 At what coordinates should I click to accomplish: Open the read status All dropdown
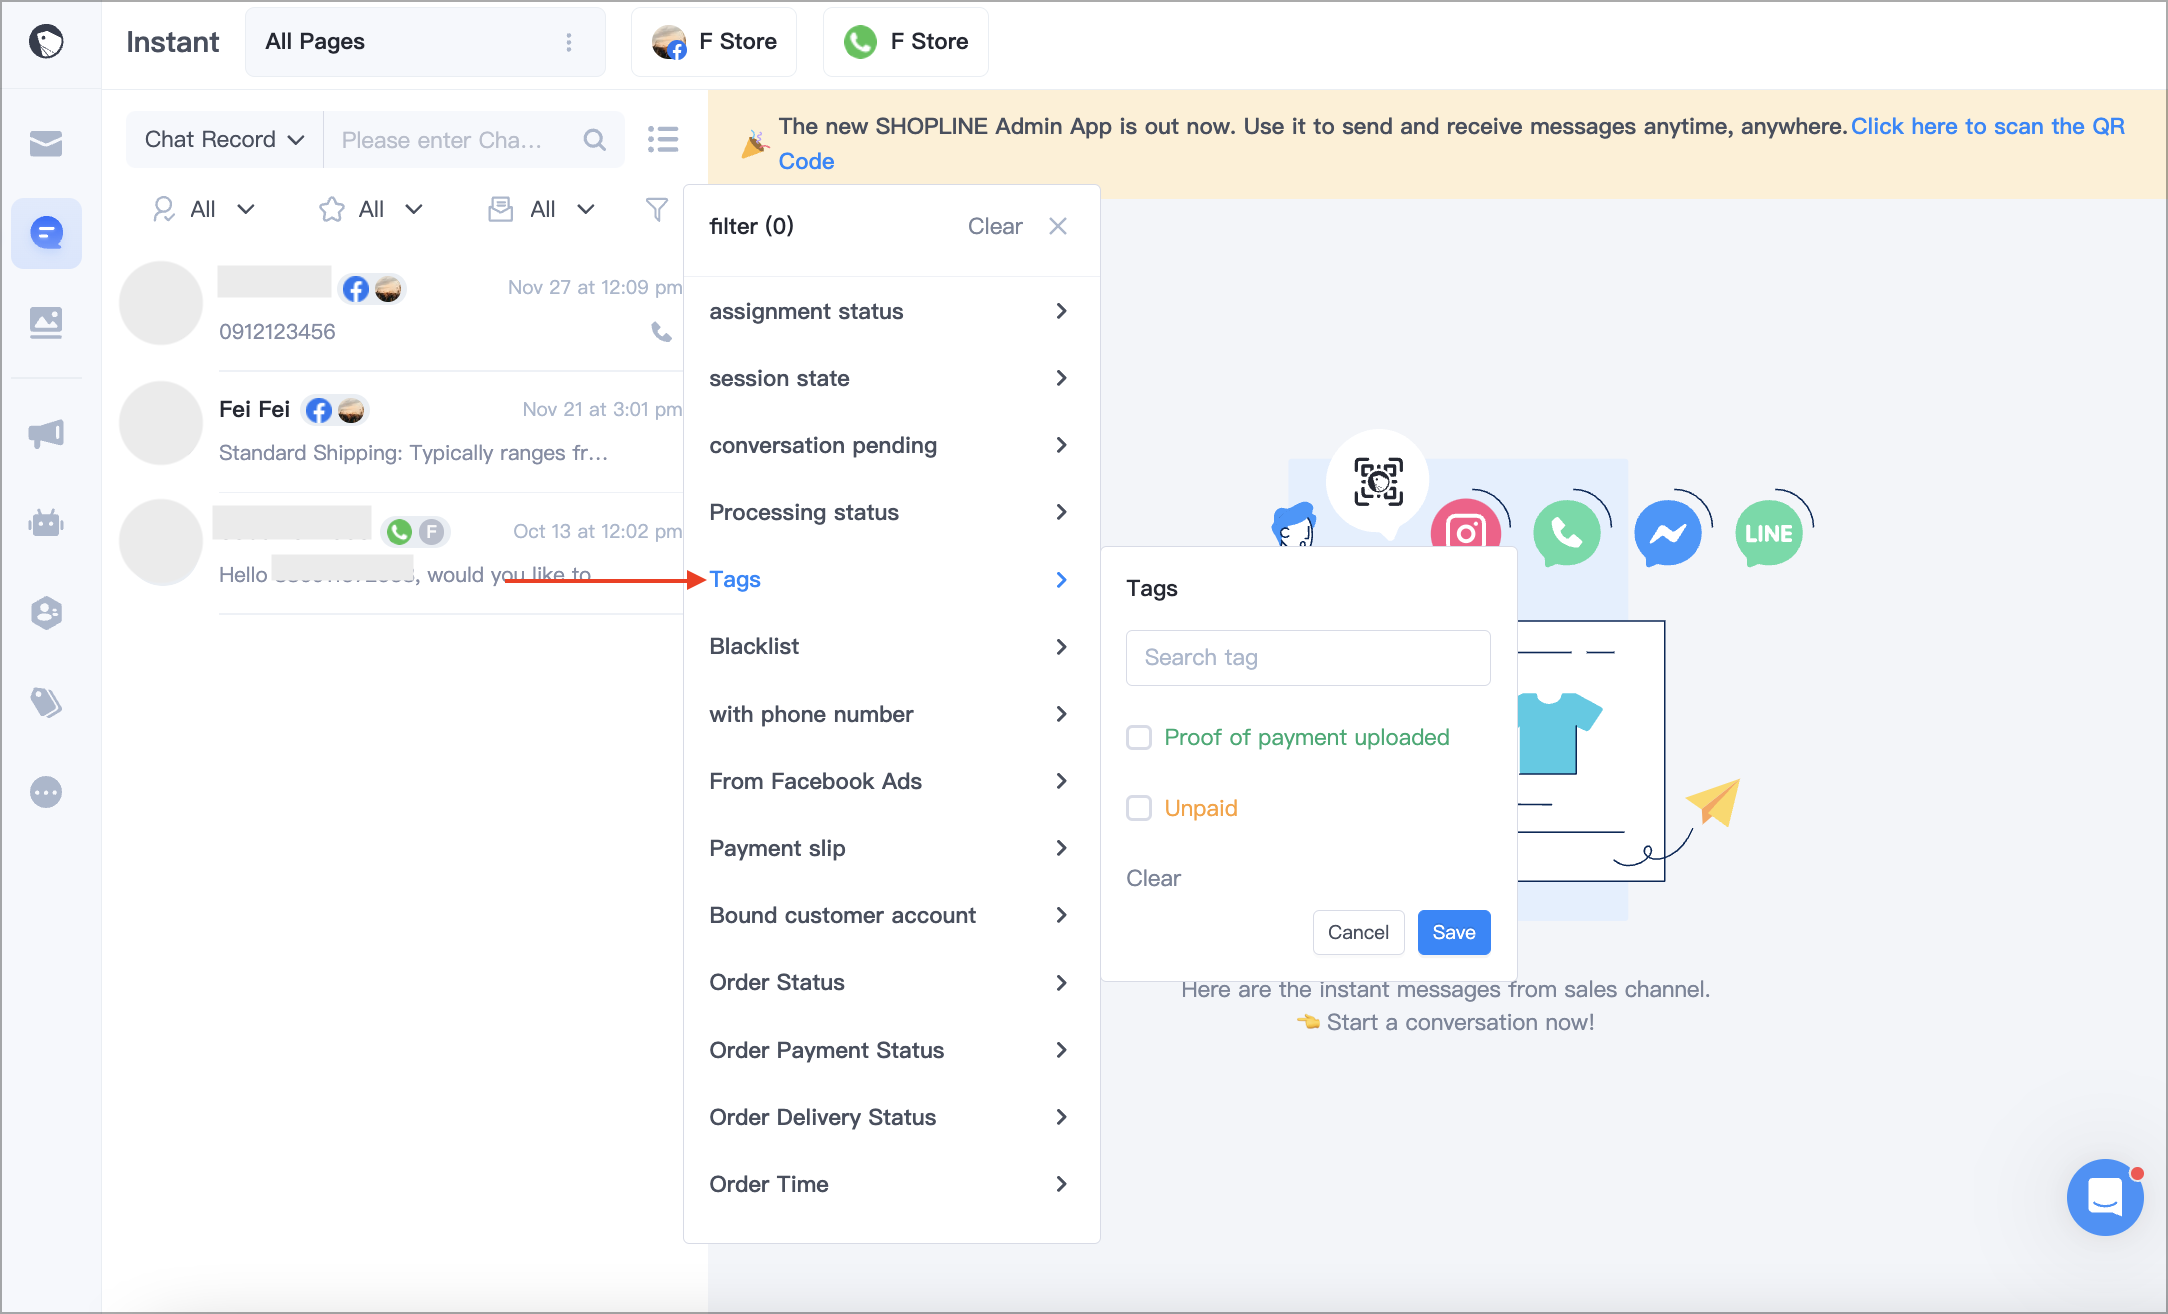point(541,209)
